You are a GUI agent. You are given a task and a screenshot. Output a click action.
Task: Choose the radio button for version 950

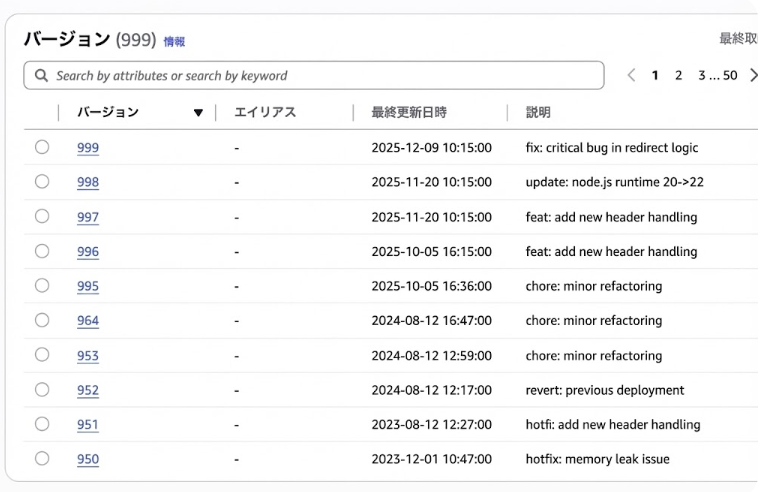pos(42,458)
